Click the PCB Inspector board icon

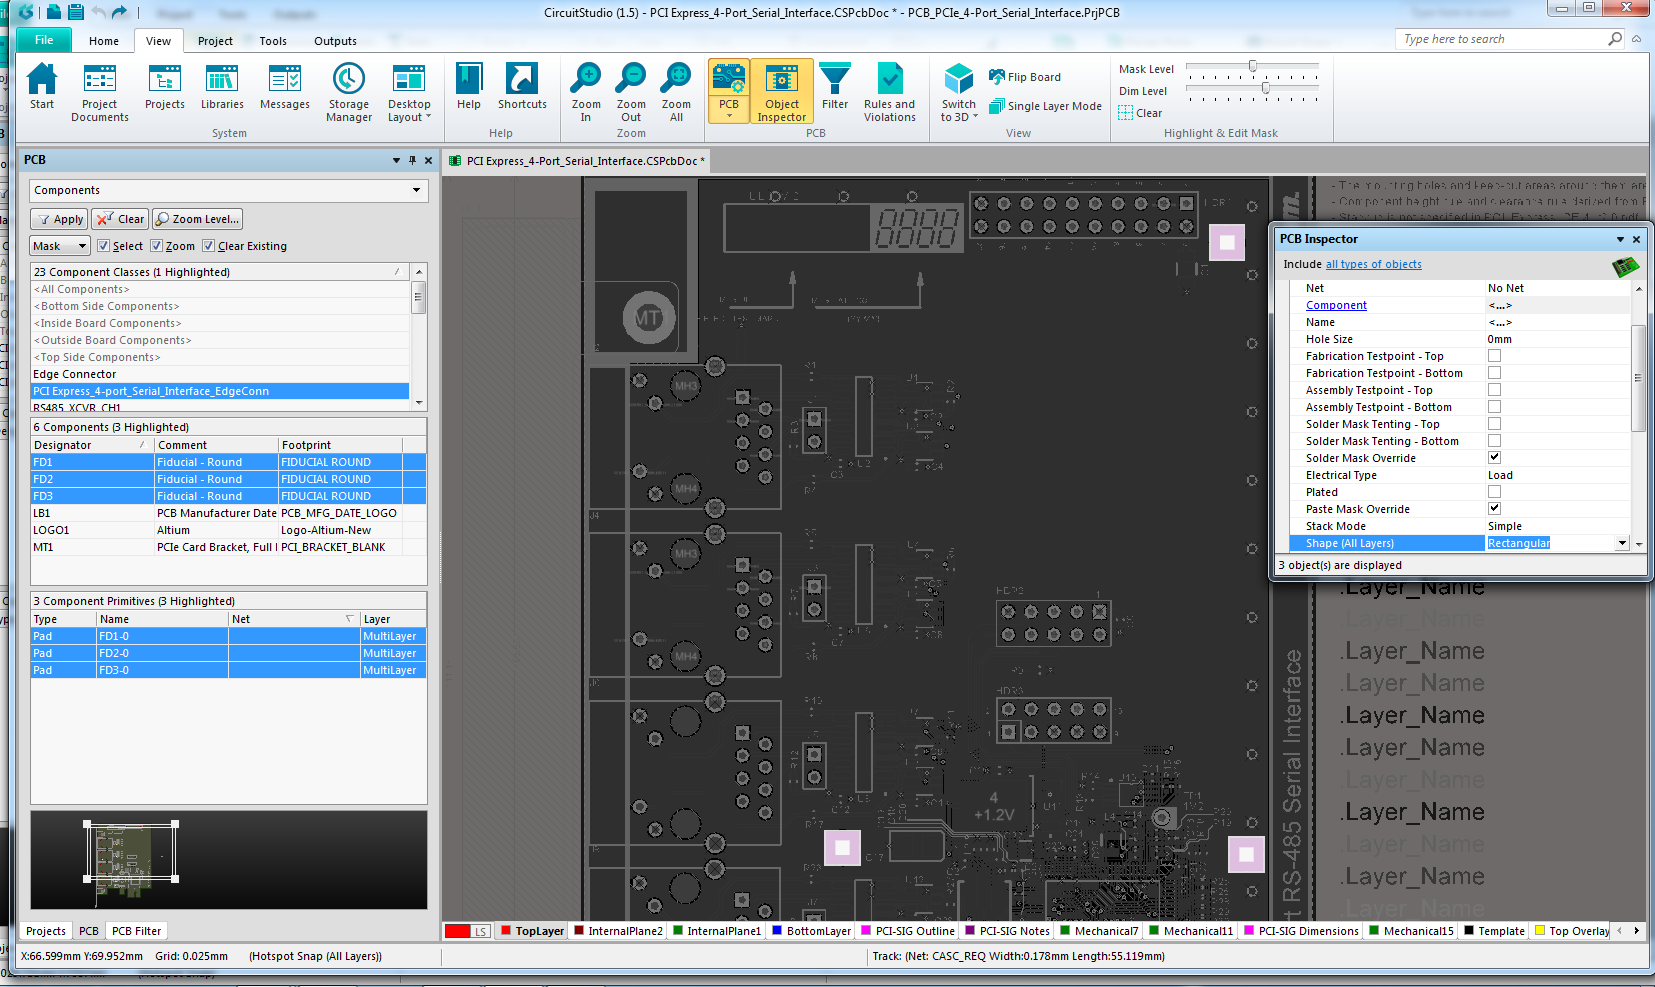click(x=1625, y=266)
